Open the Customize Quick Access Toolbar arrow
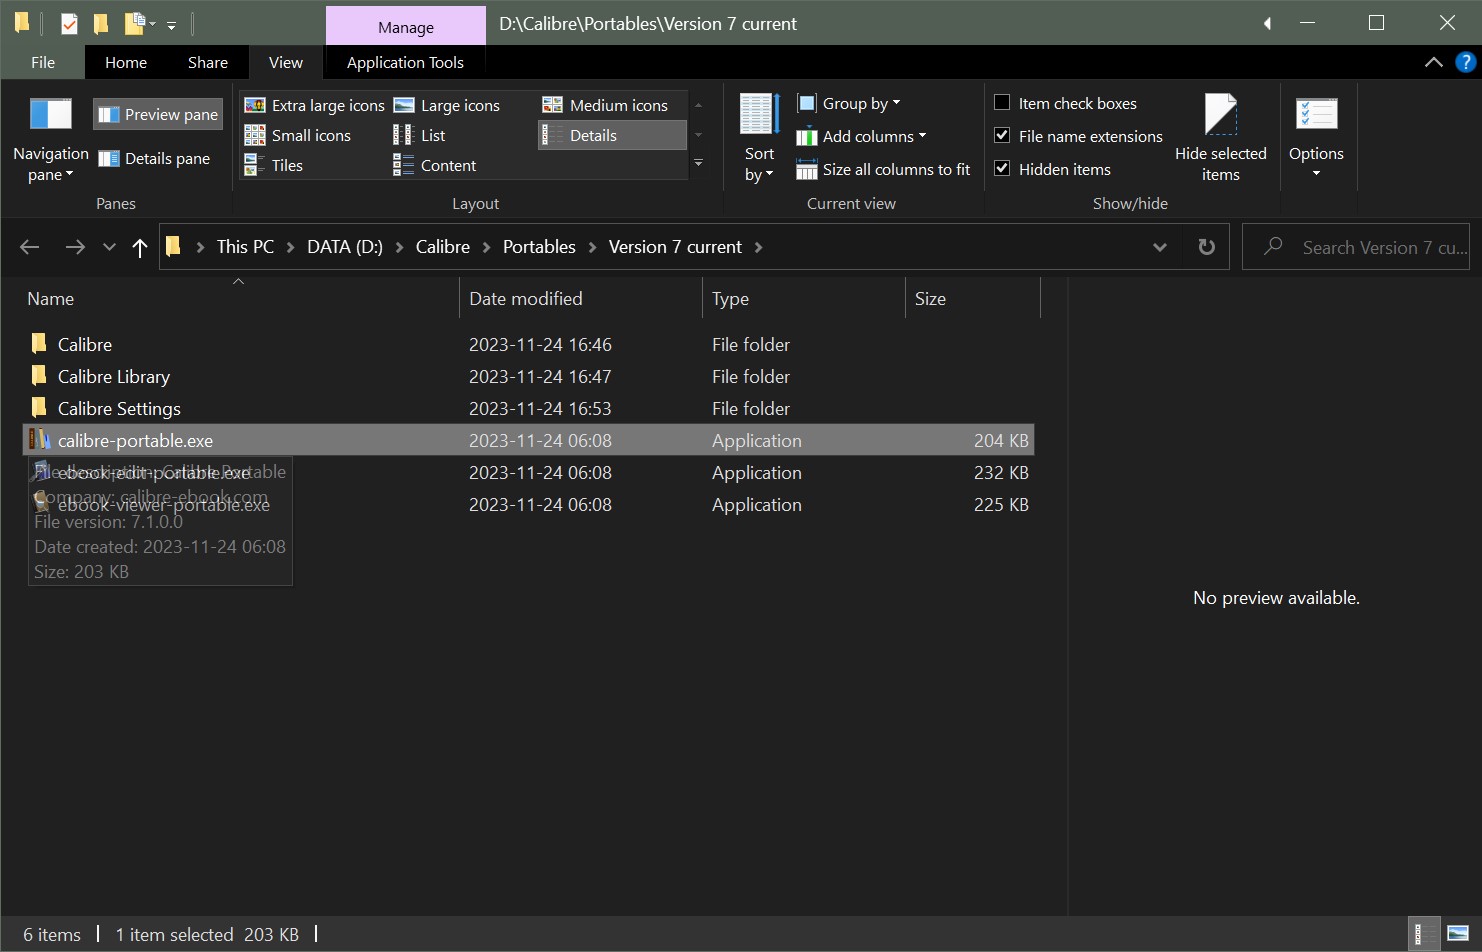This screenshot has width=1482, height=952. (x=171, y=25)
